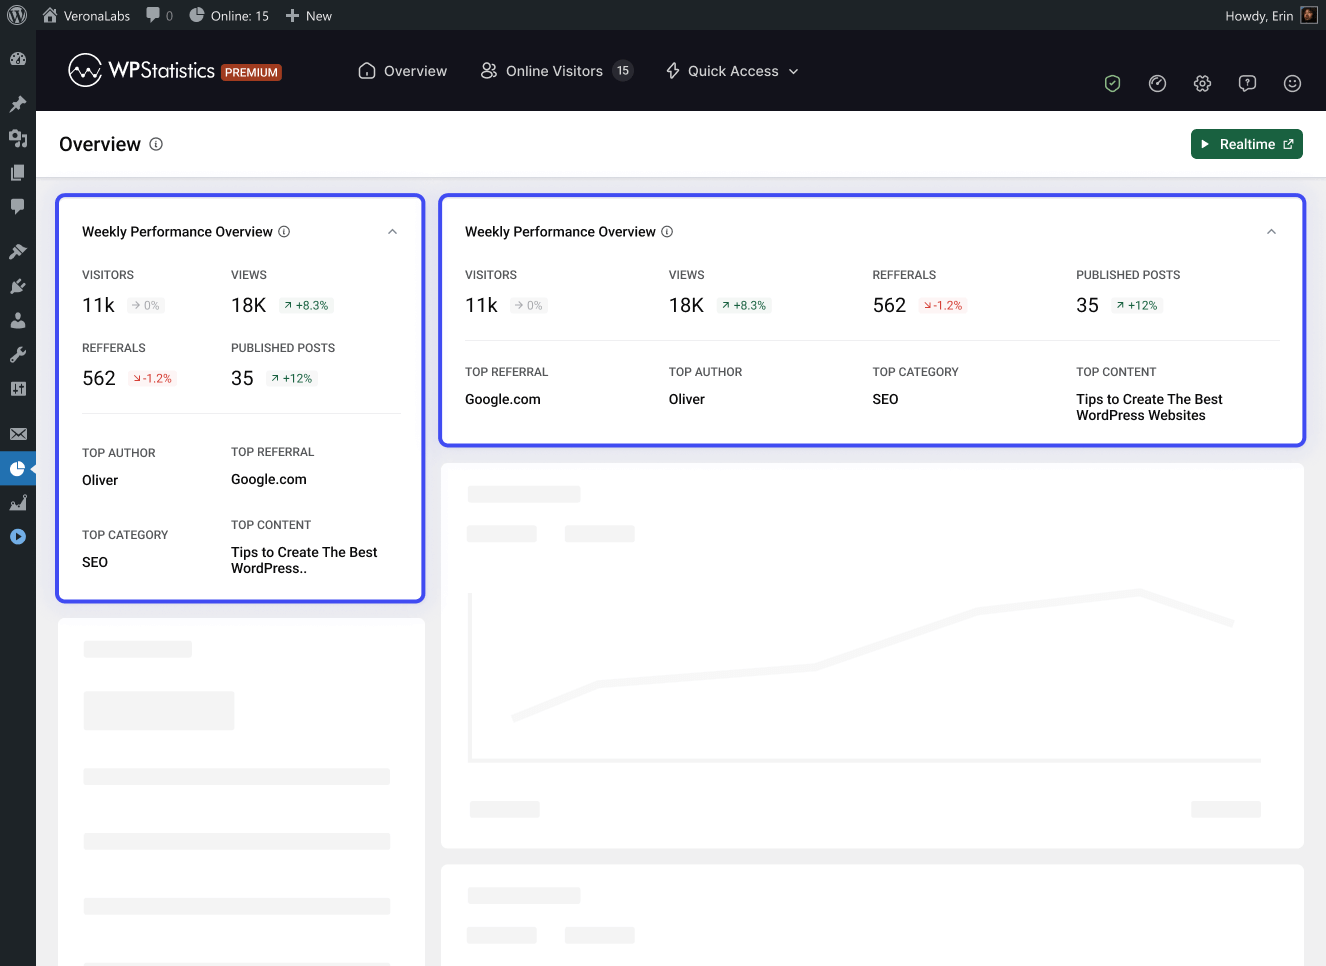This screenshot has height=966, width=1326.
Task: Click the Media icon in the sidebar
Action: tap(18, 138)
